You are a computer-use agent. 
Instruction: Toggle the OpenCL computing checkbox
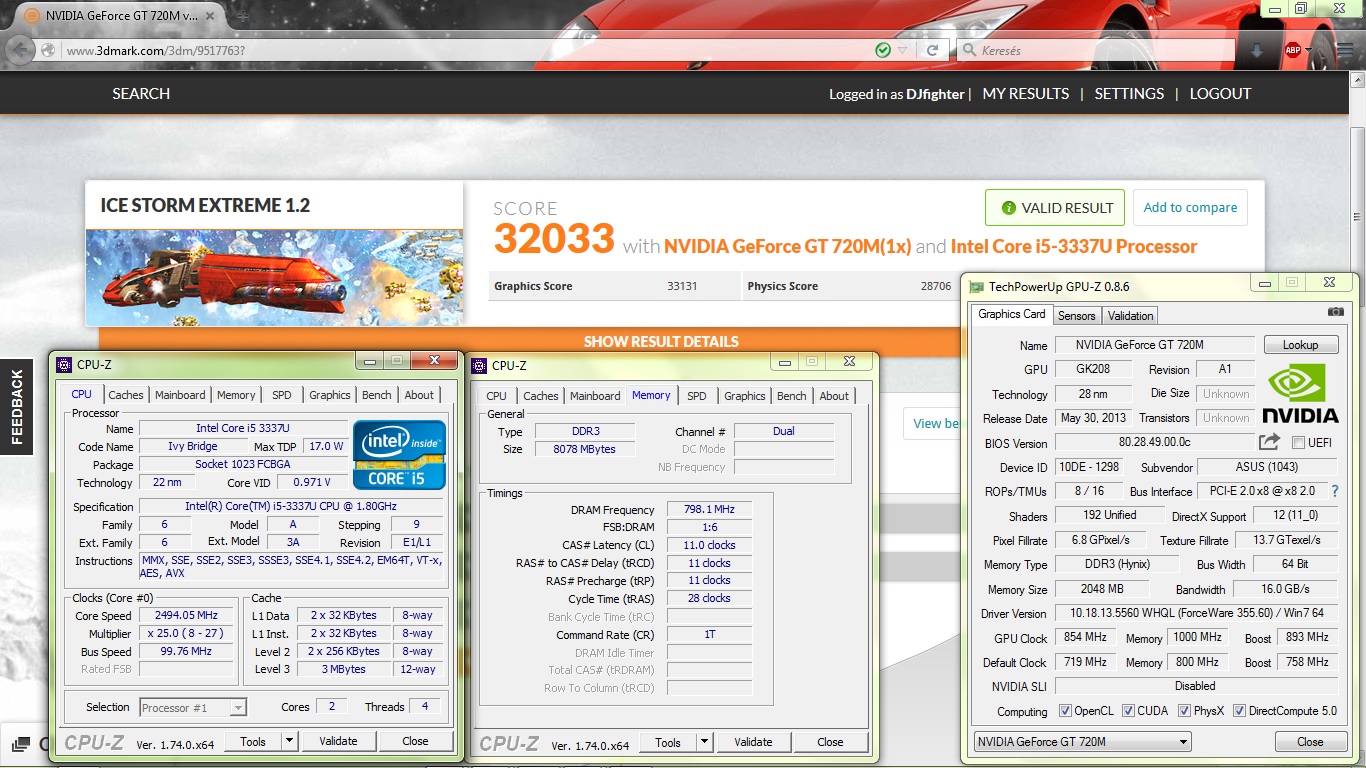[1065, 712]
